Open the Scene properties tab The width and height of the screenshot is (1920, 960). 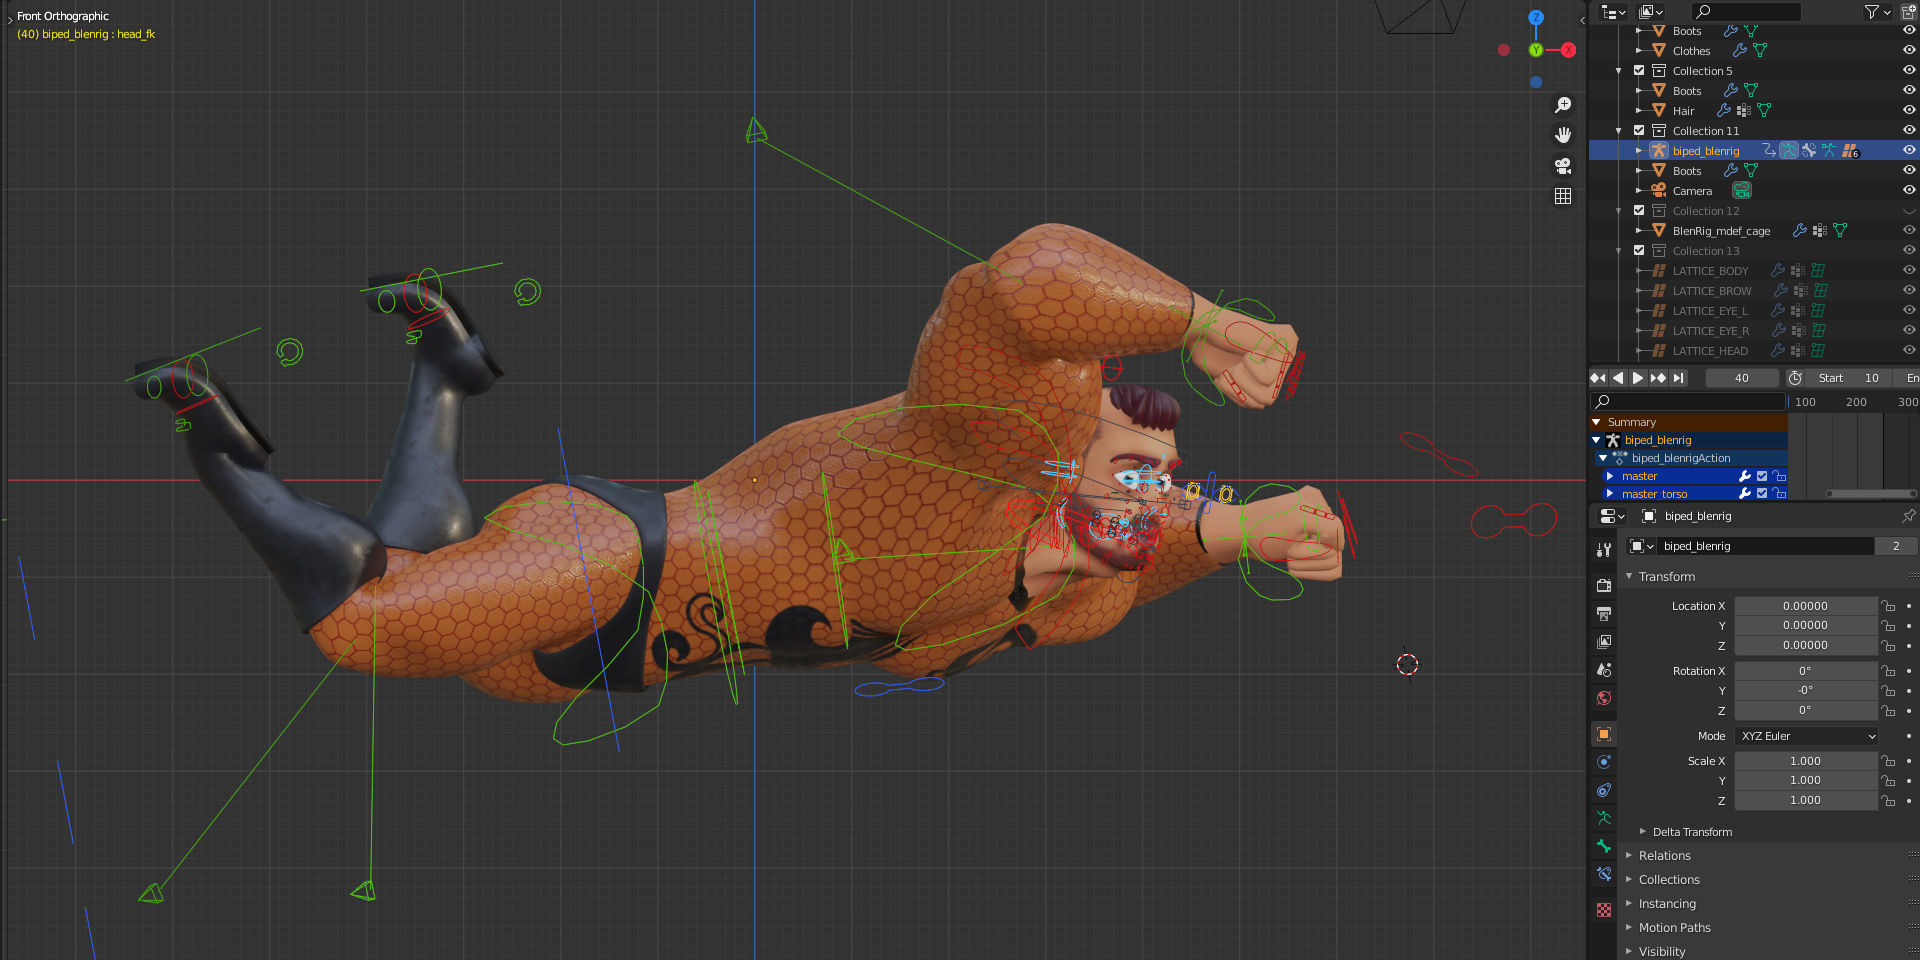click(1604, 670)
